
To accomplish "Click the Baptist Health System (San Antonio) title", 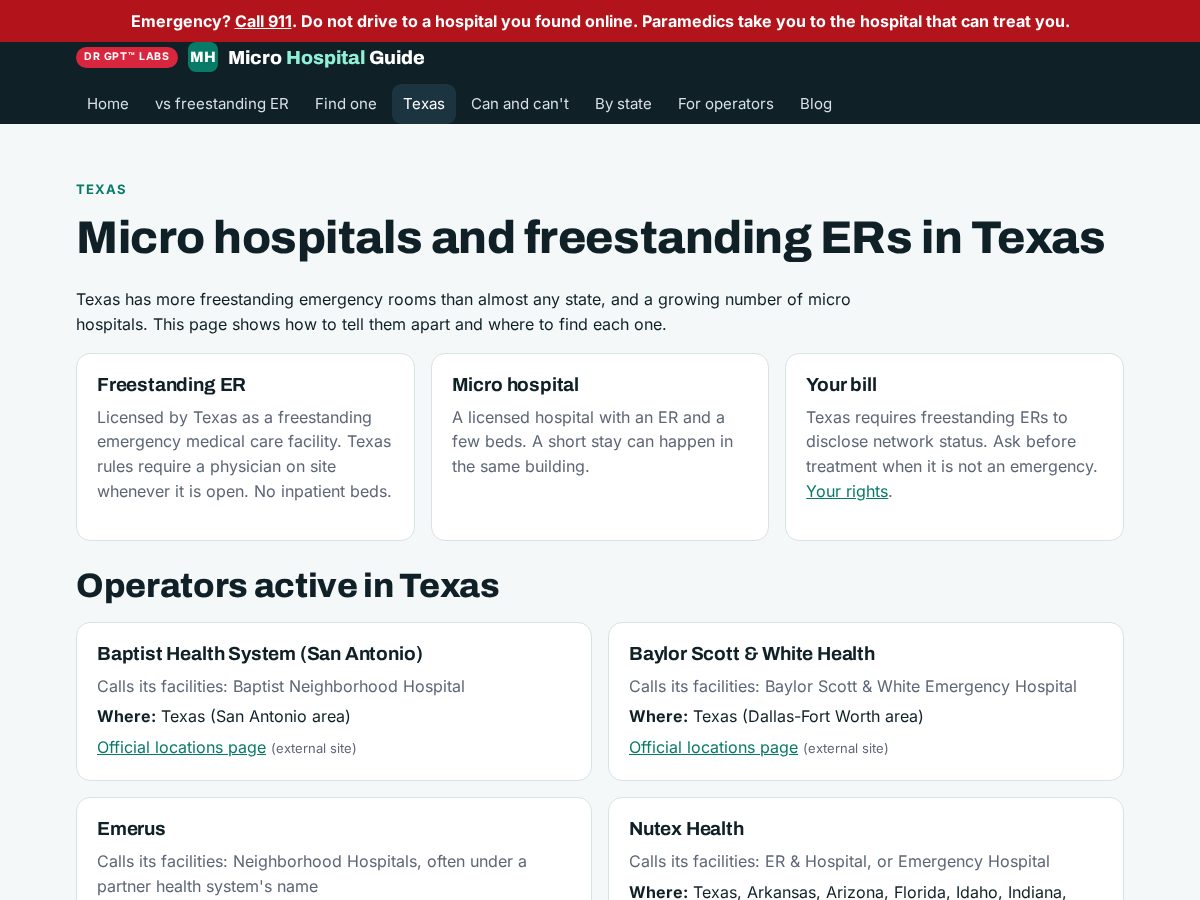I will pyautogui.click(x=260, y=653).
